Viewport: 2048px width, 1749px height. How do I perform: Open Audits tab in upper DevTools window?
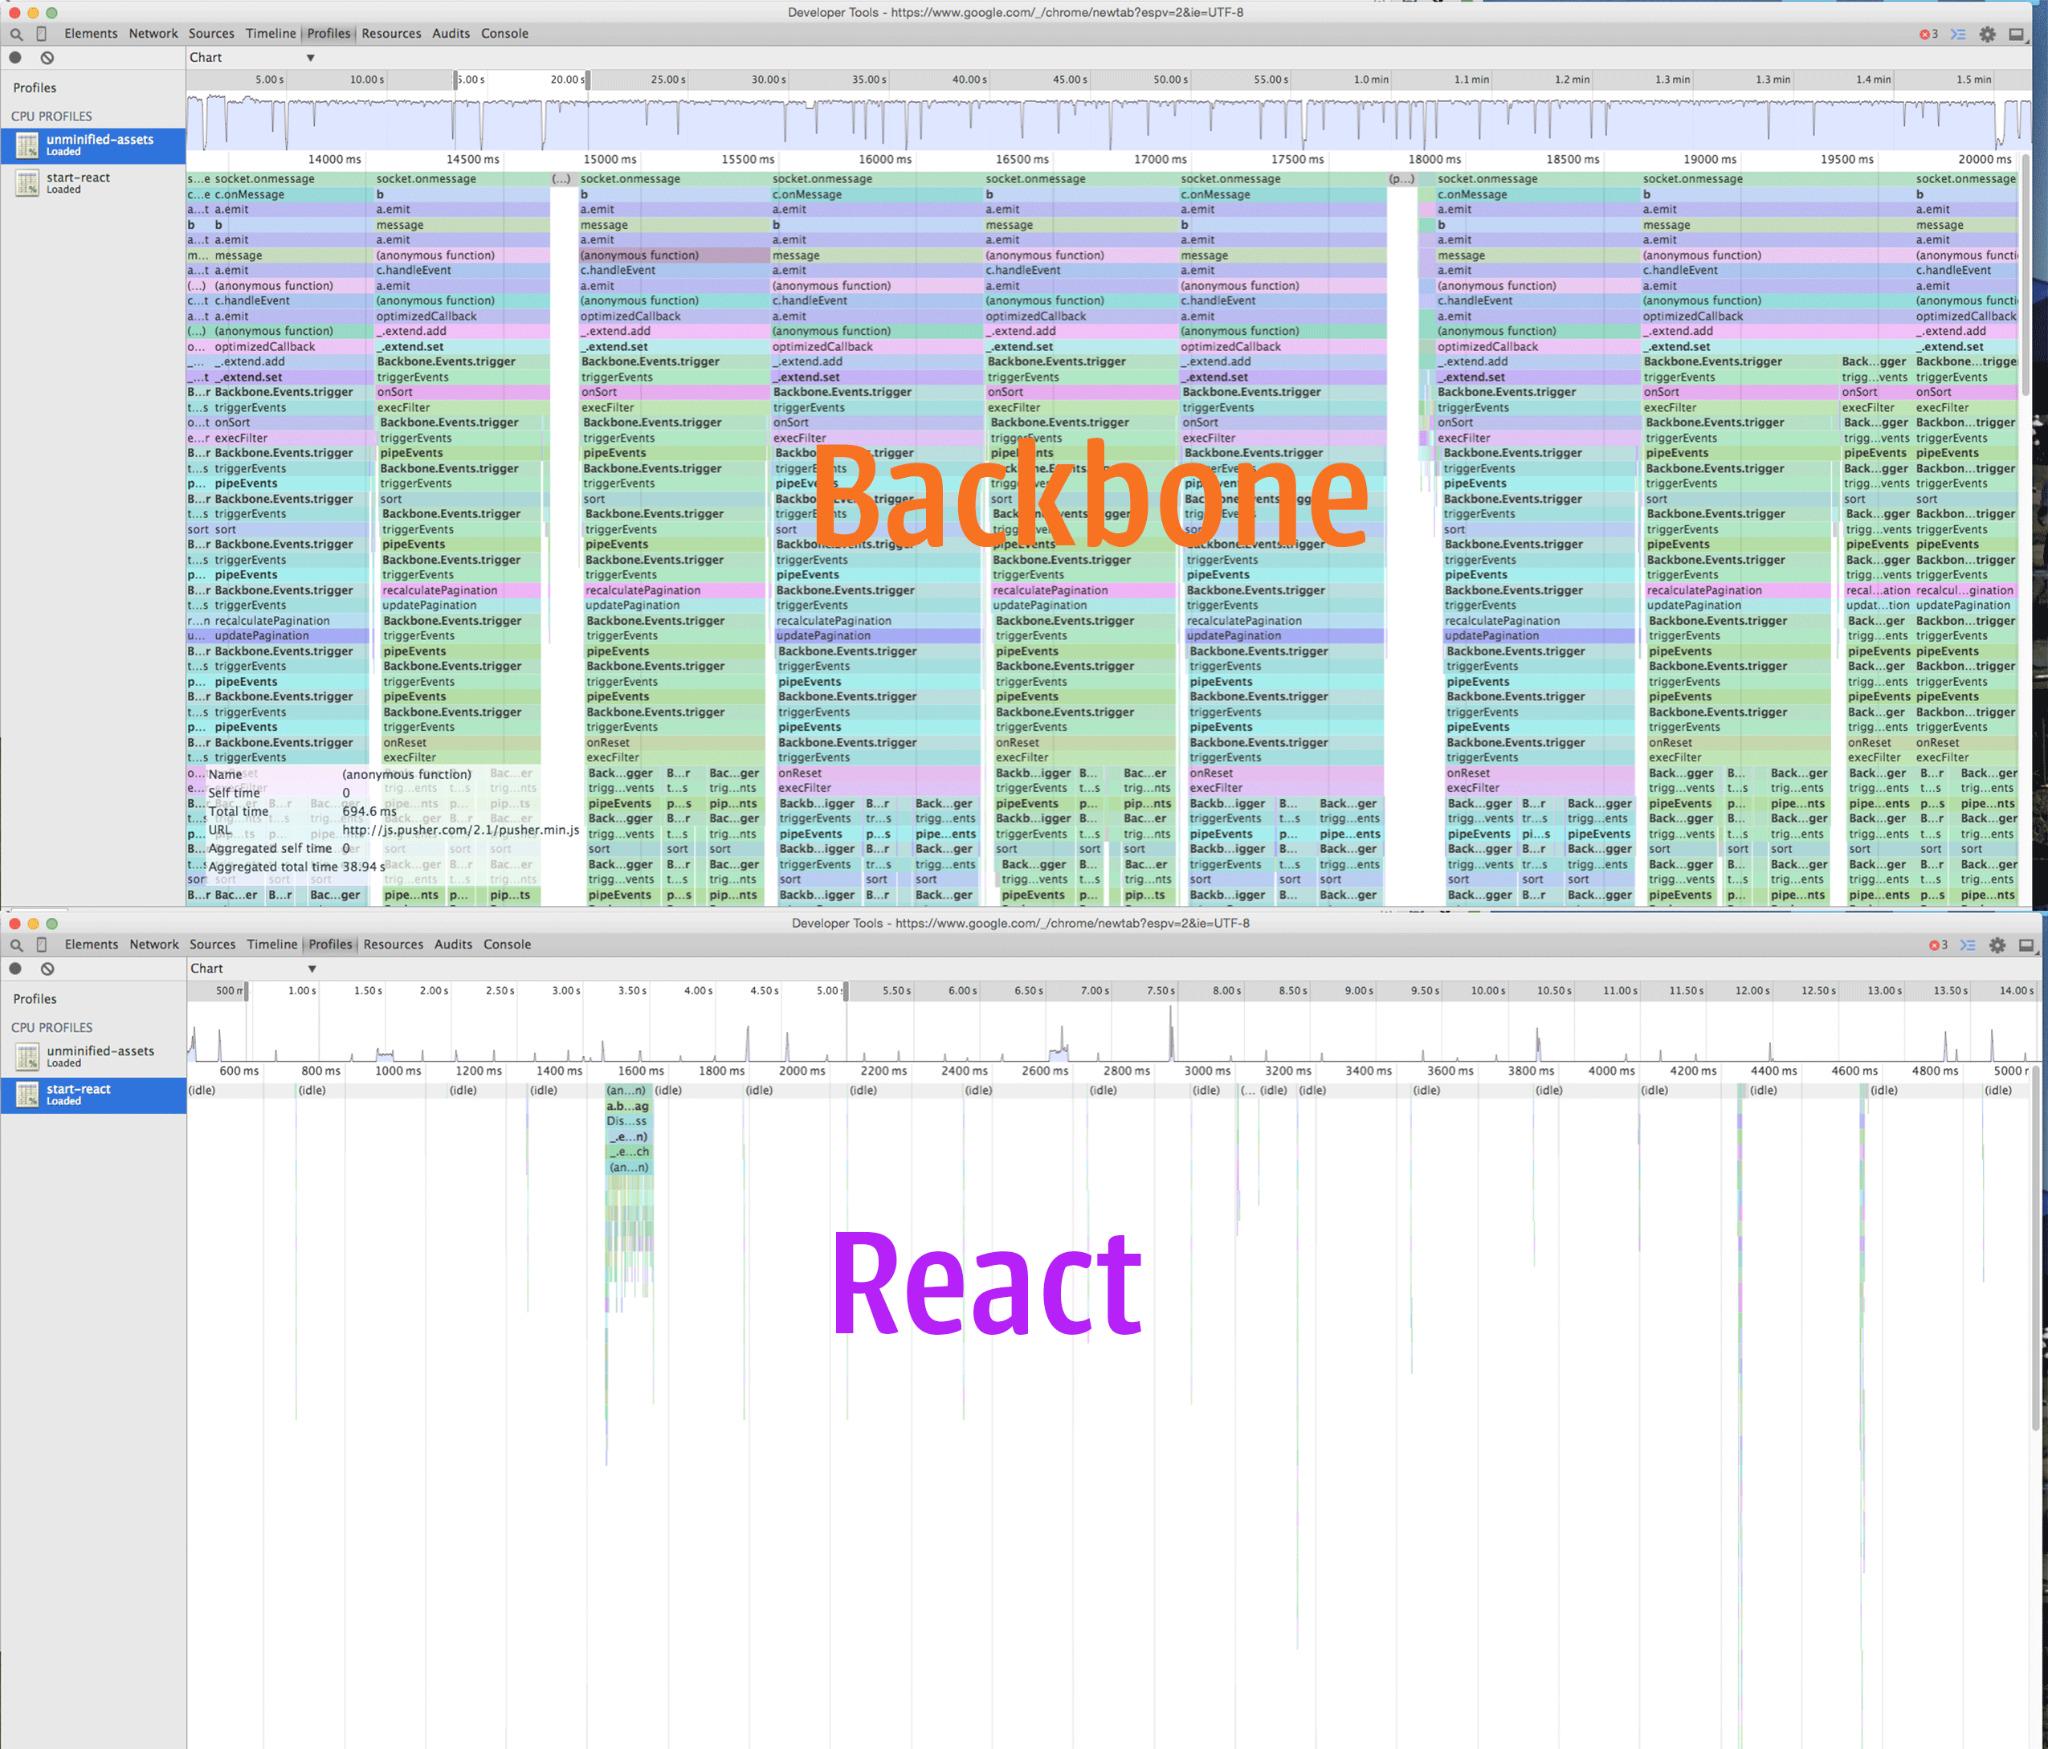[x=451, y=34]
